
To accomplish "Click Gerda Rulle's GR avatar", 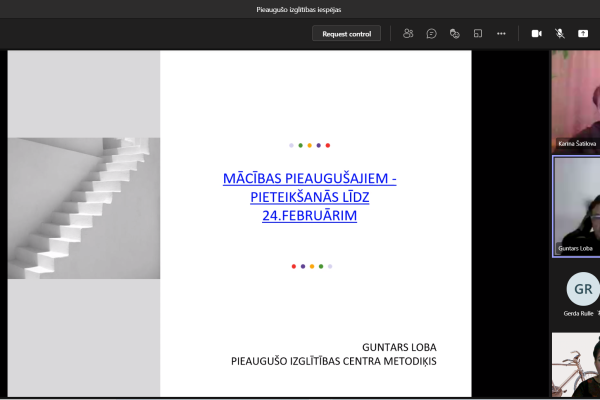I will (x=581, y=290).
